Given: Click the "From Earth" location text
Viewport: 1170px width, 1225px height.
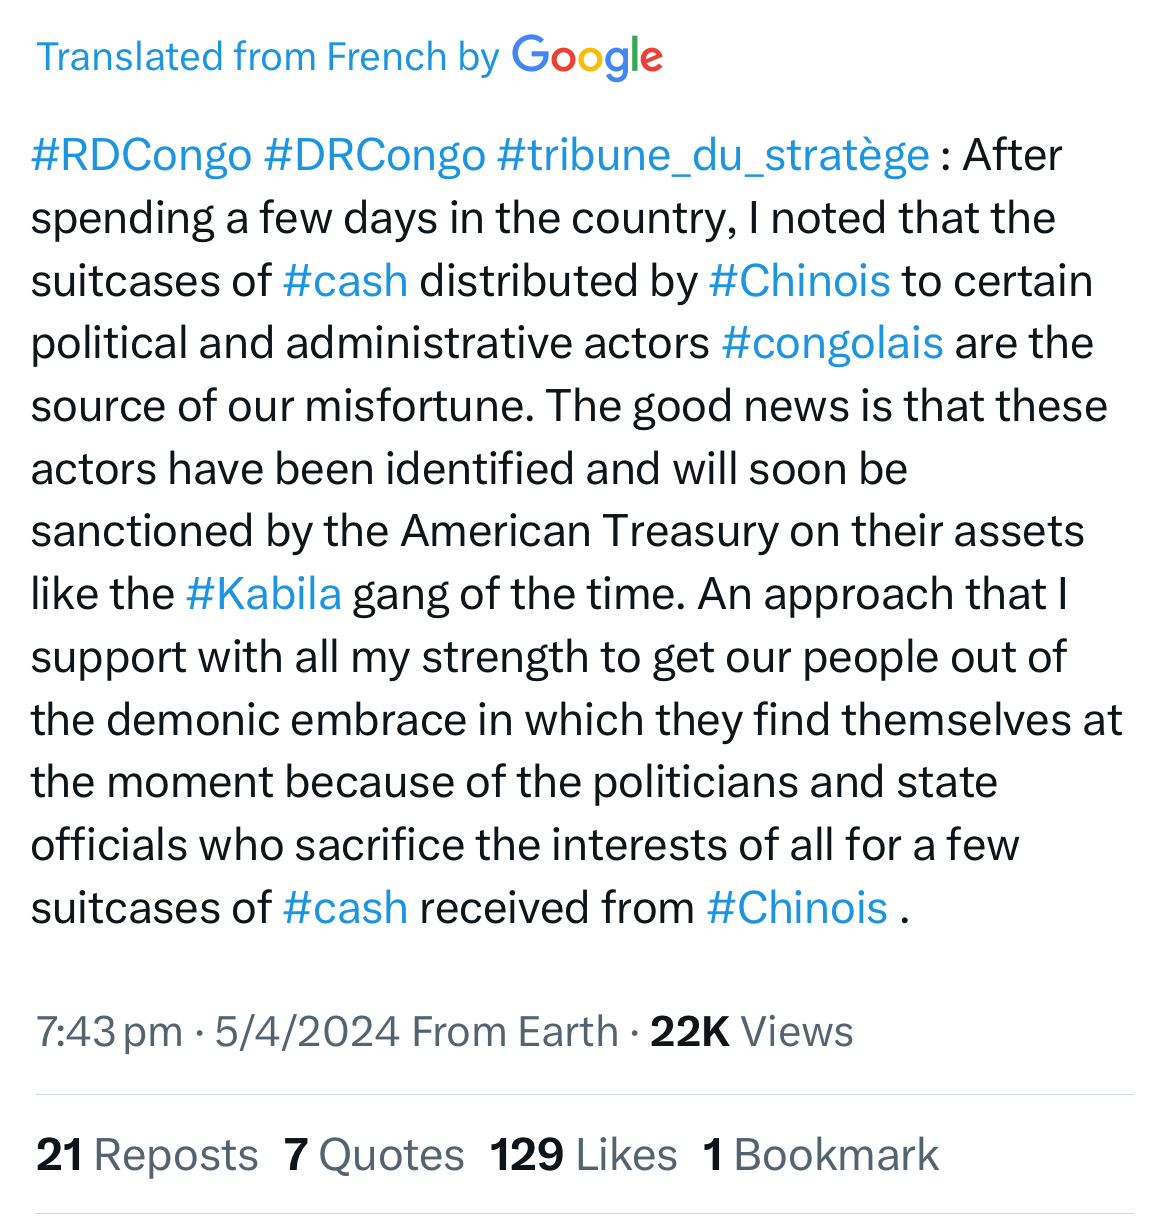Looking at the screenshot, I should pos(515,1032).
